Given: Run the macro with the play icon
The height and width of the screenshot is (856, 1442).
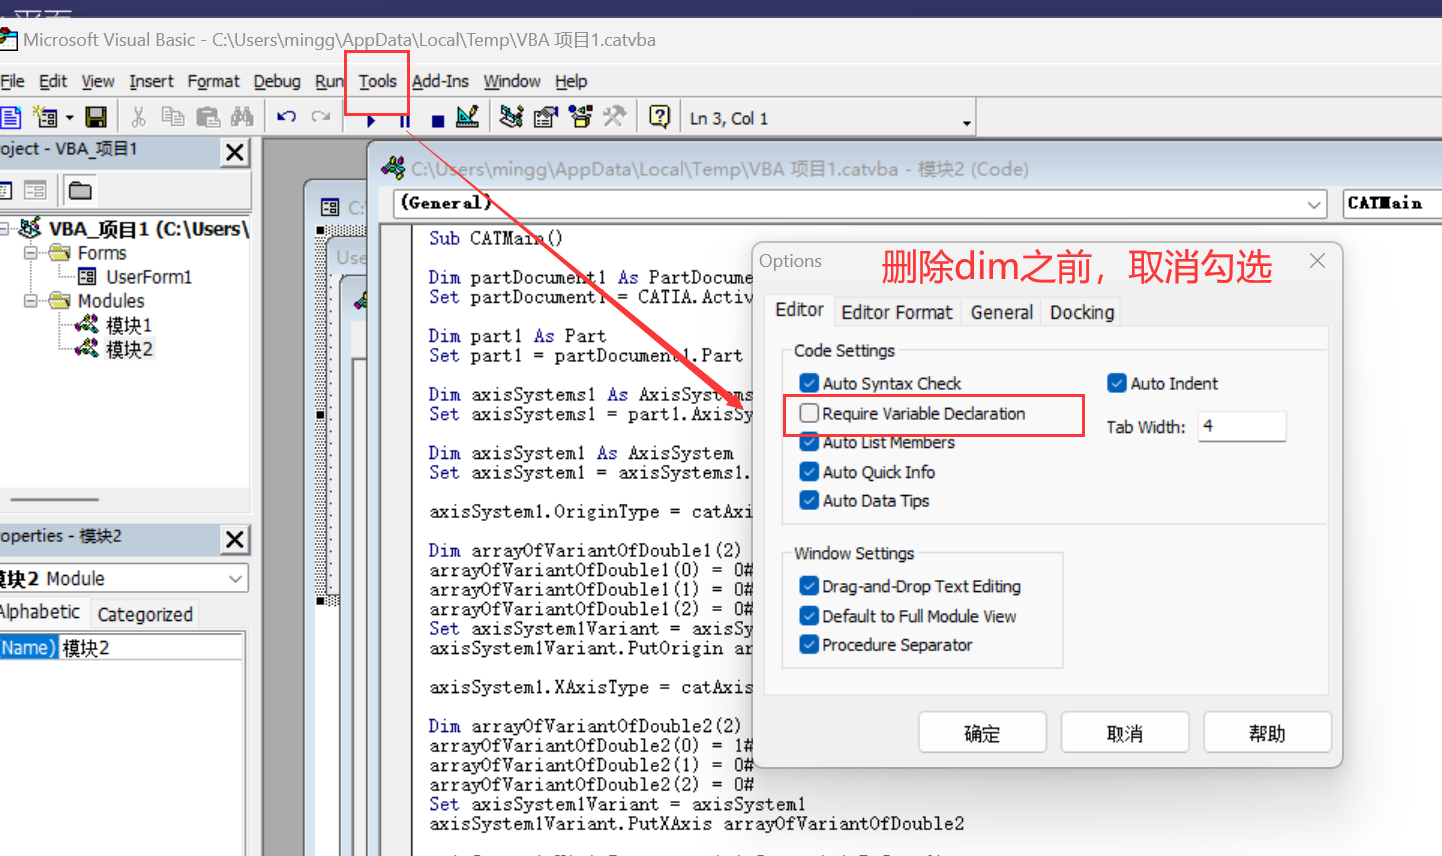Looking at the screenshot, I should [371, 121].
